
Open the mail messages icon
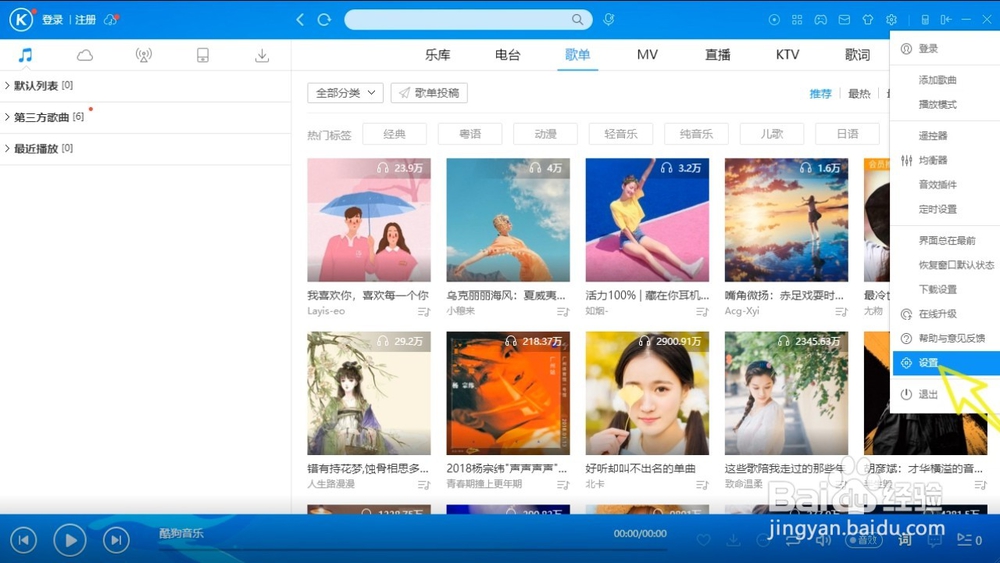844,20
